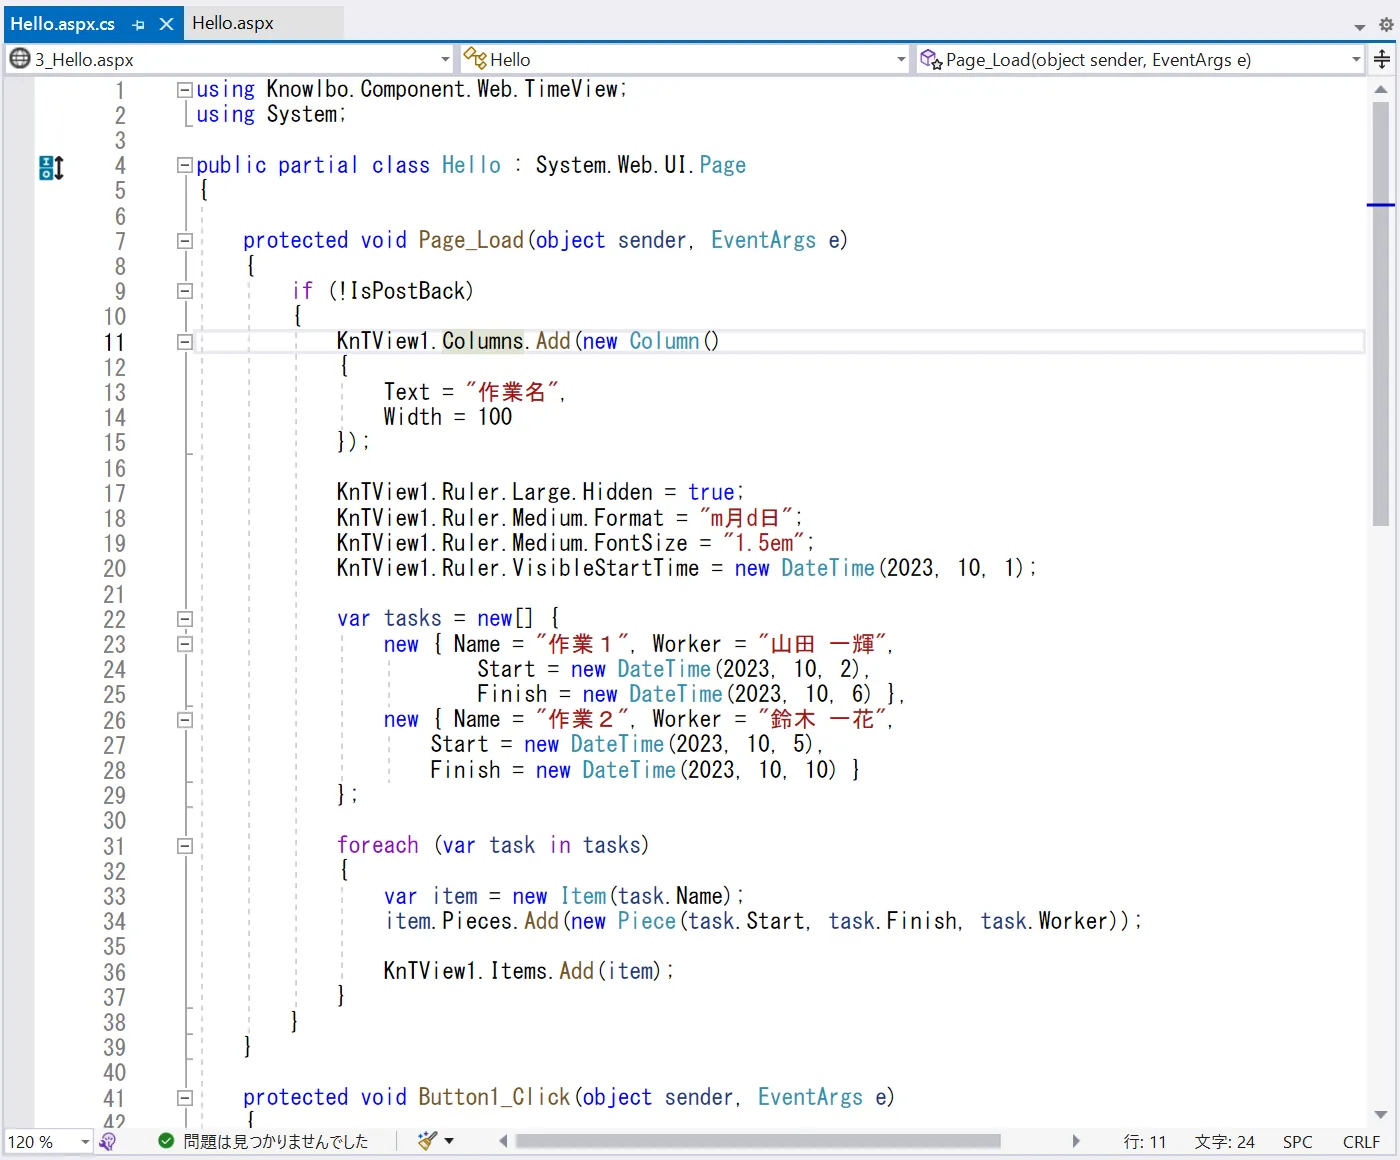Viewport: 1400px width, 1160px height.
Task: Click the globe icon in the navigation bar
Action: (18, 59)
